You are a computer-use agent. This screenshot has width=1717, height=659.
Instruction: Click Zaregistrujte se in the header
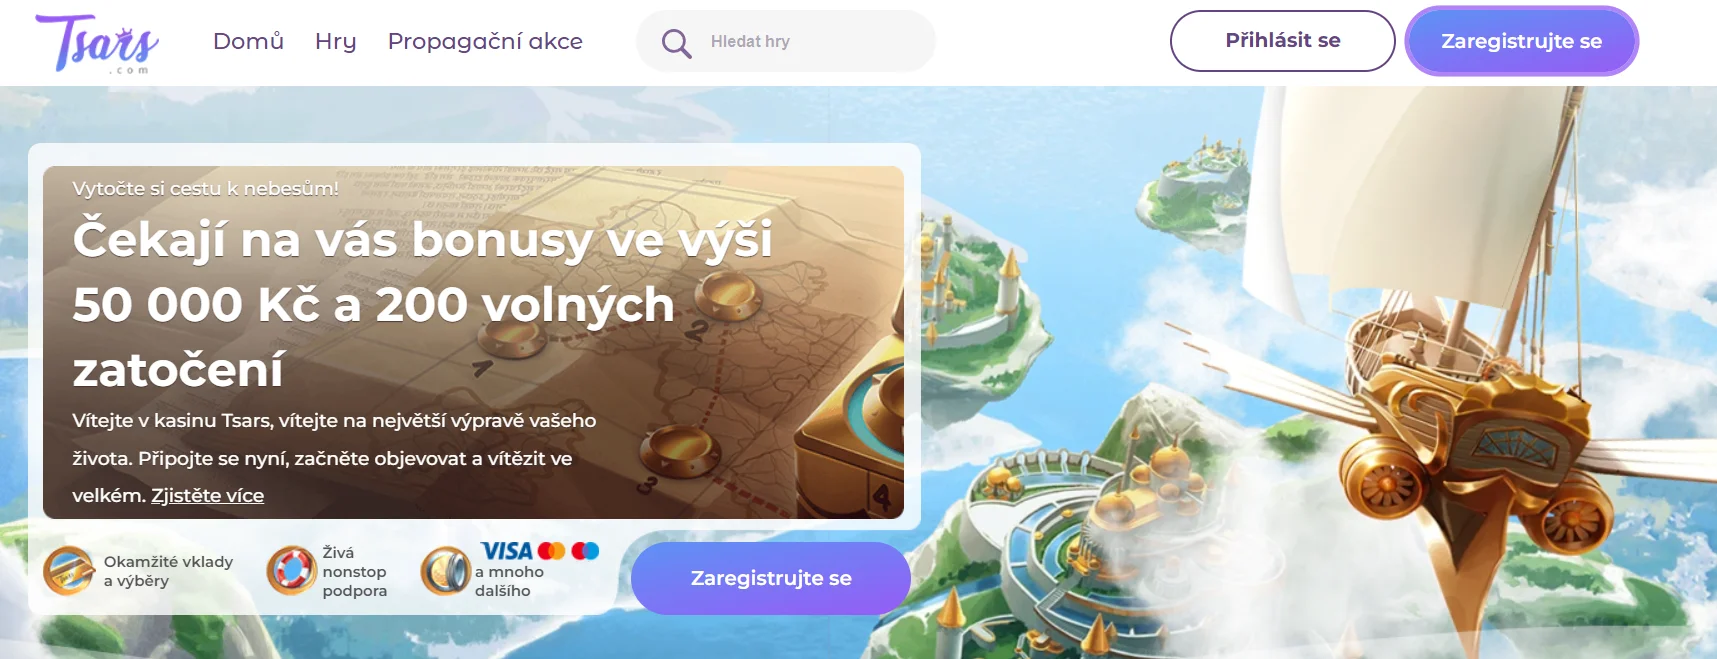(x=1522, y=41)
